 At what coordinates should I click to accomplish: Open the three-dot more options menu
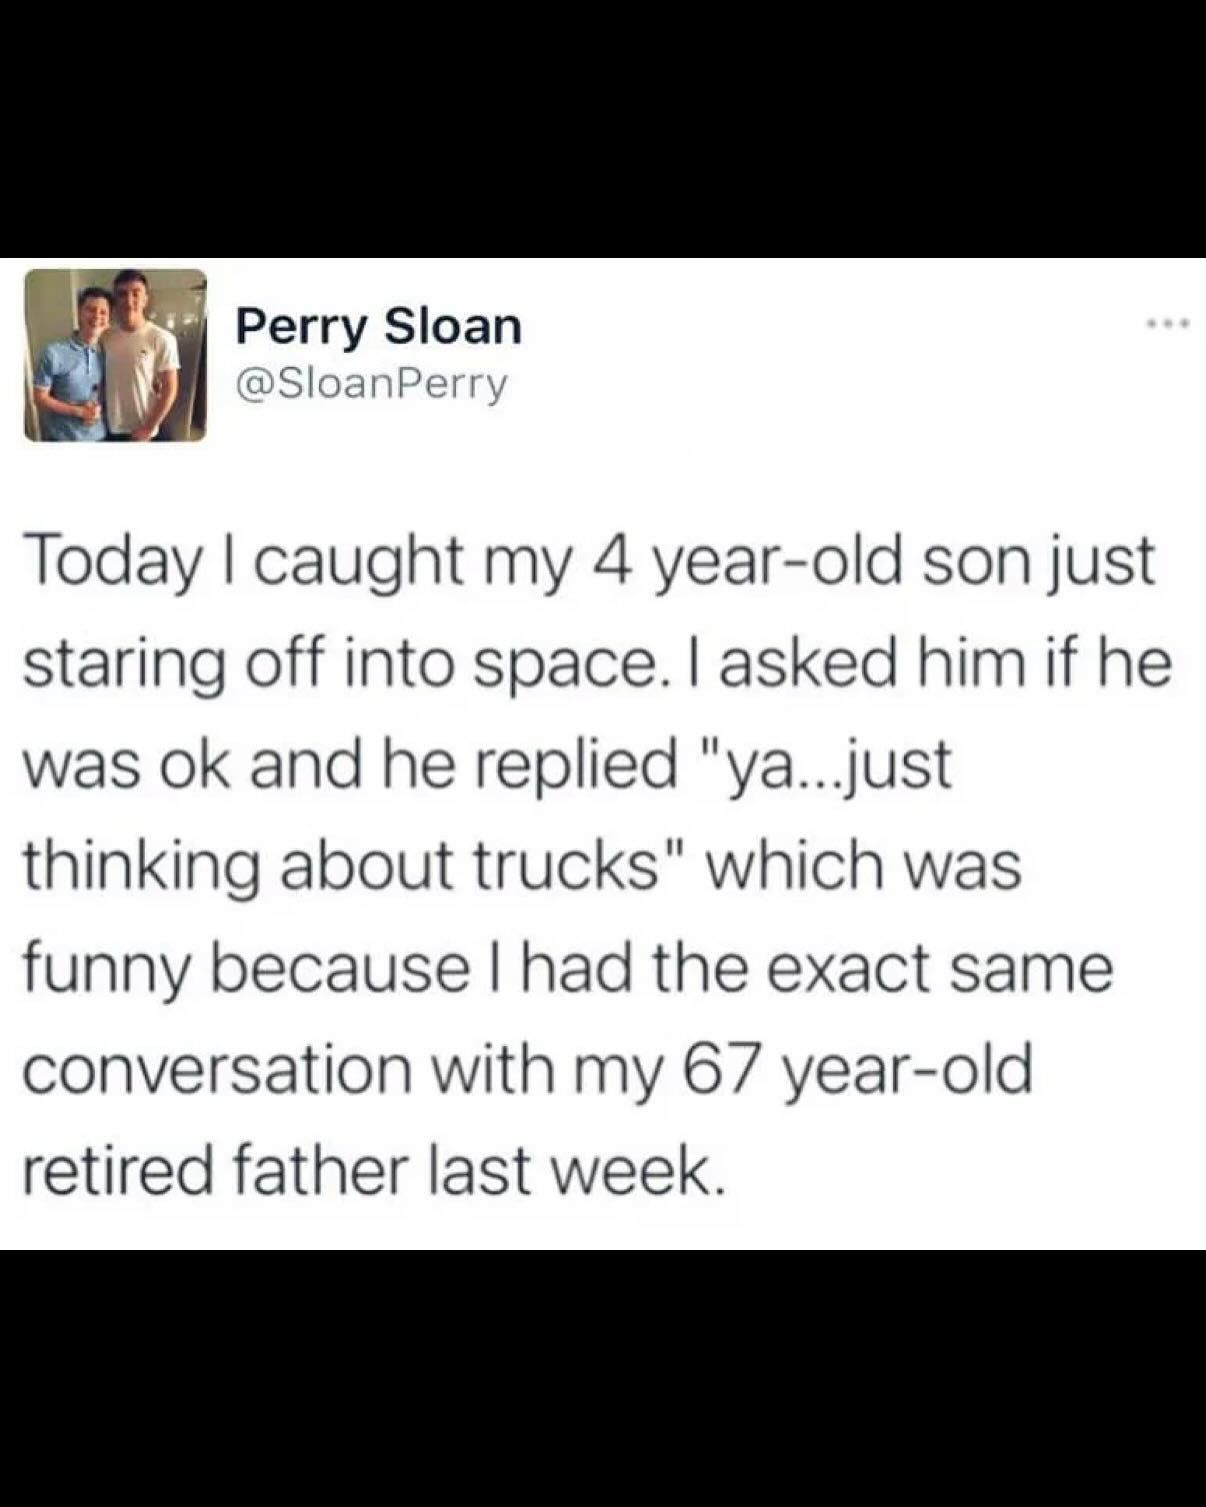[x=1165, y=324]
